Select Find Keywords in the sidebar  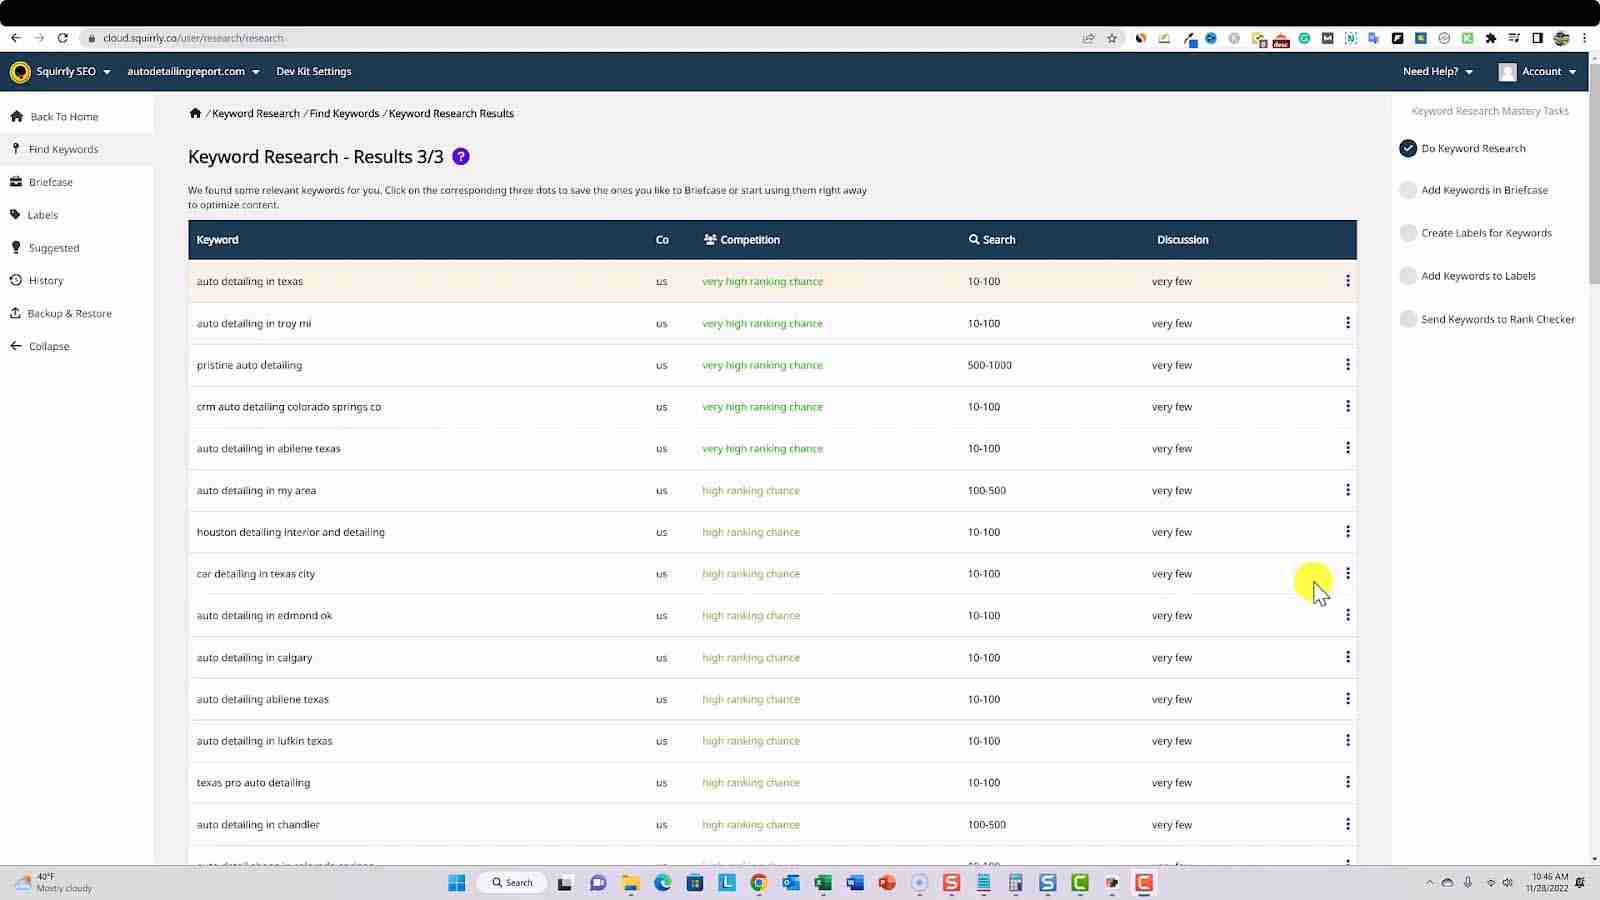[x=63, y=148]
